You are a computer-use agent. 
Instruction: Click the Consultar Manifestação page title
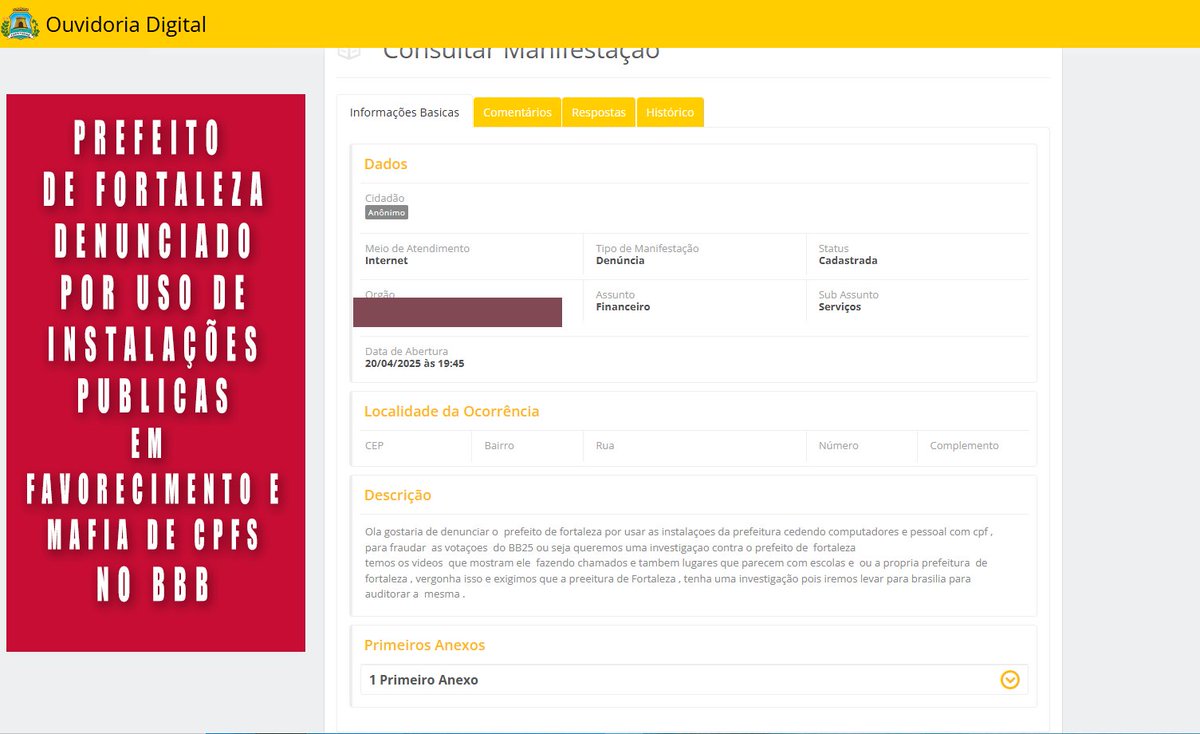pos(521,52)
